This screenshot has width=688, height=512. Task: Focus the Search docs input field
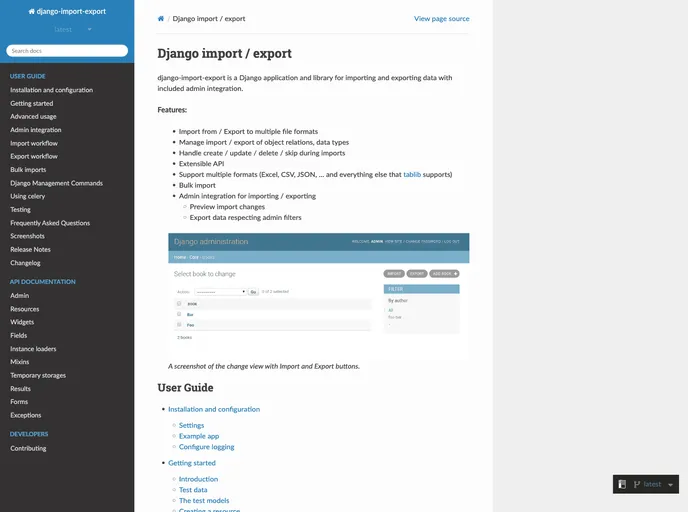pos(67,50)
